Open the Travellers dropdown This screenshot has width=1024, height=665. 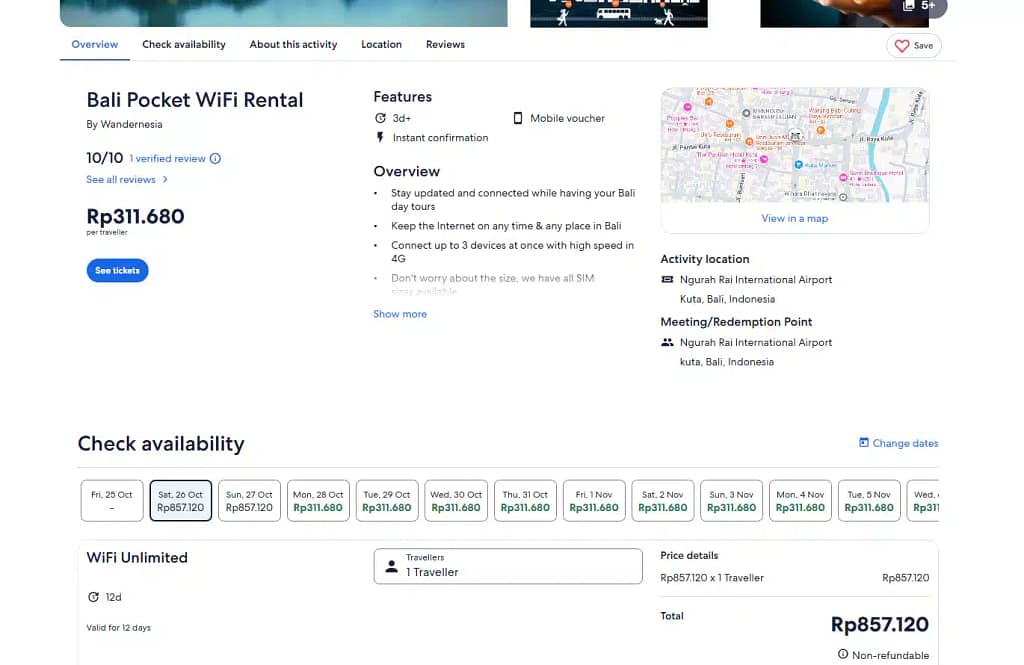point(508,566)
